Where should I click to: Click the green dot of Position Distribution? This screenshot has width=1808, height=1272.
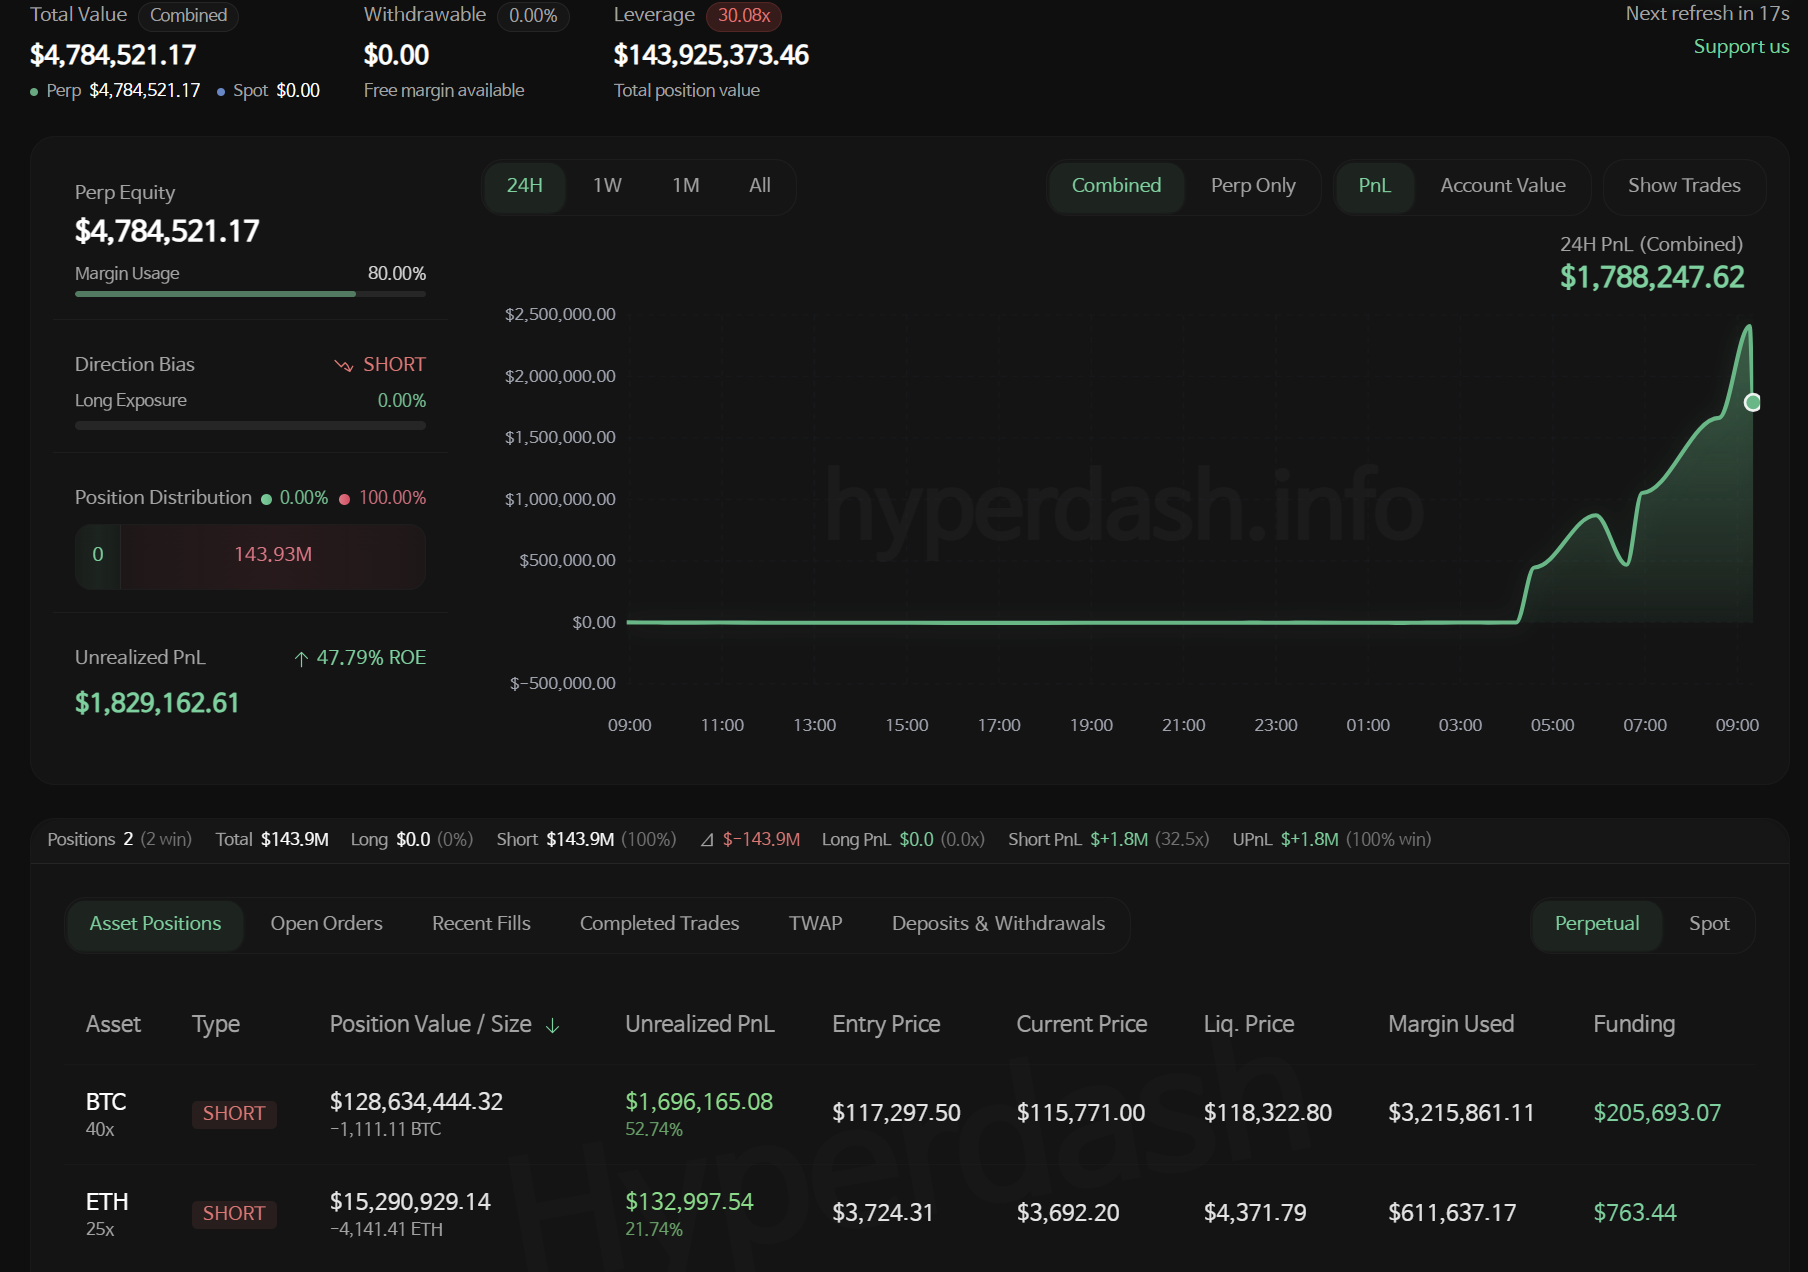click(266, 499)
